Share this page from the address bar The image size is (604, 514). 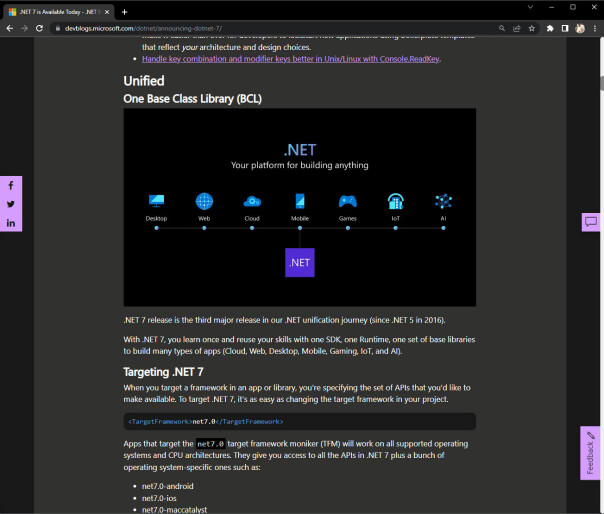[x=517, y=28]
